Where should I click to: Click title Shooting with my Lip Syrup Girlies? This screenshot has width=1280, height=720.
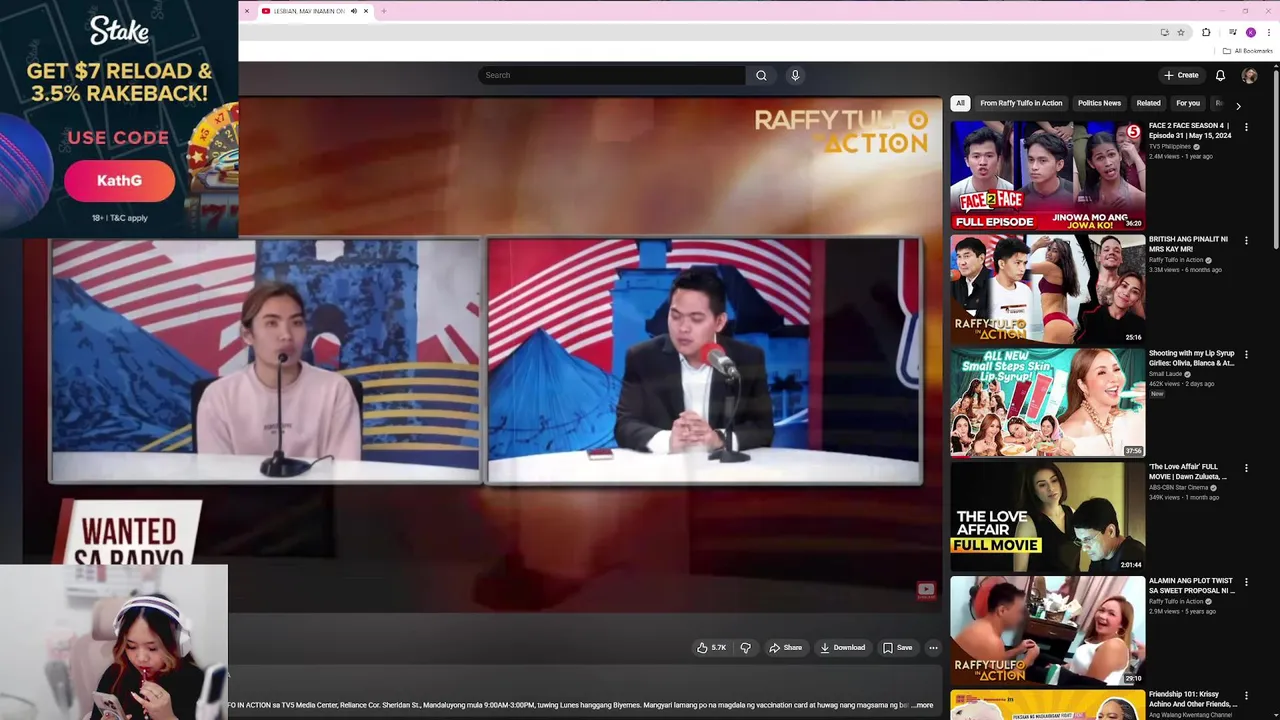coord(1192,358)
